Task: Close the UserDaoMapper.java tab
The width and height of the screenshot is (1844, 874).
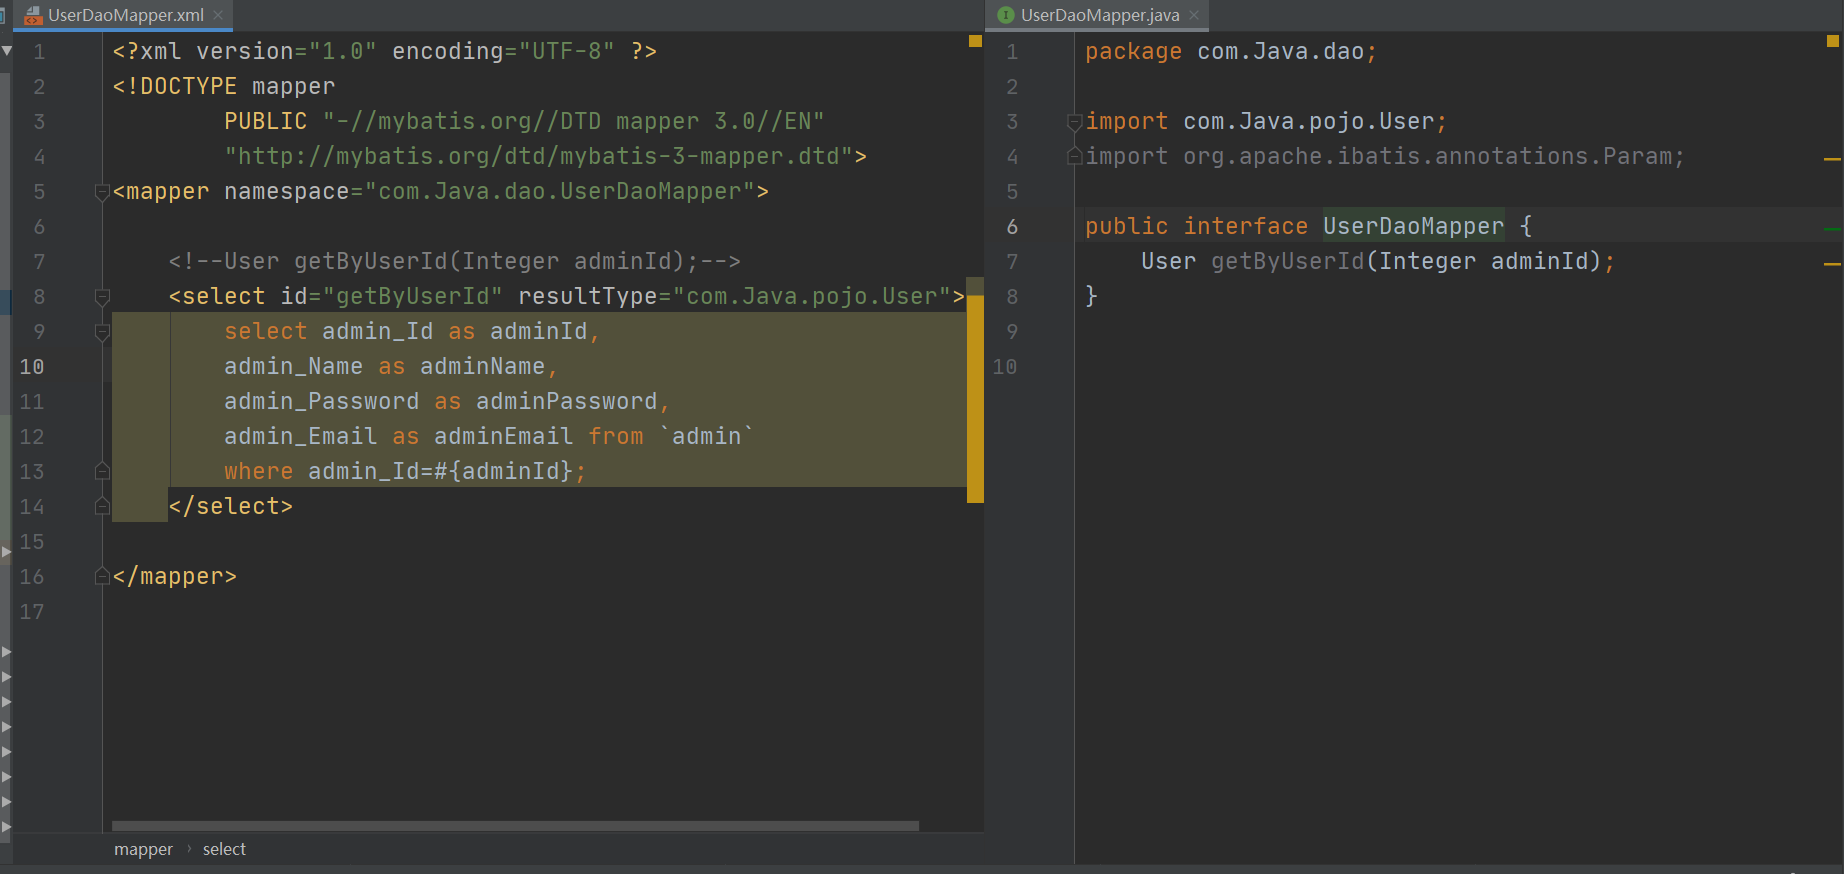Action: click(1194, 15)
